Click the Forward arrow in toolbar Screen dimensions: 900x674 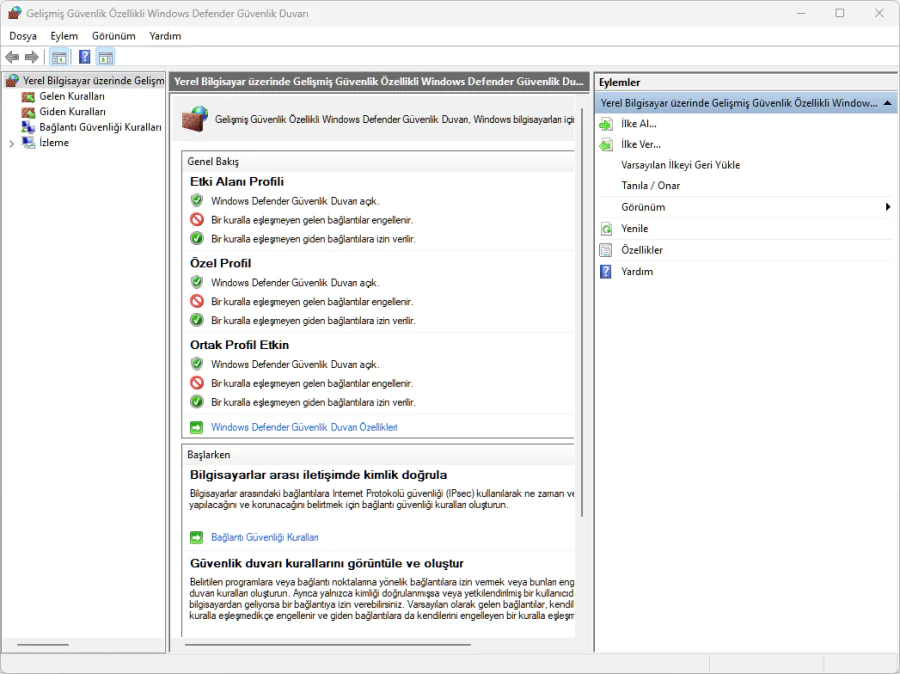(32, 57)
